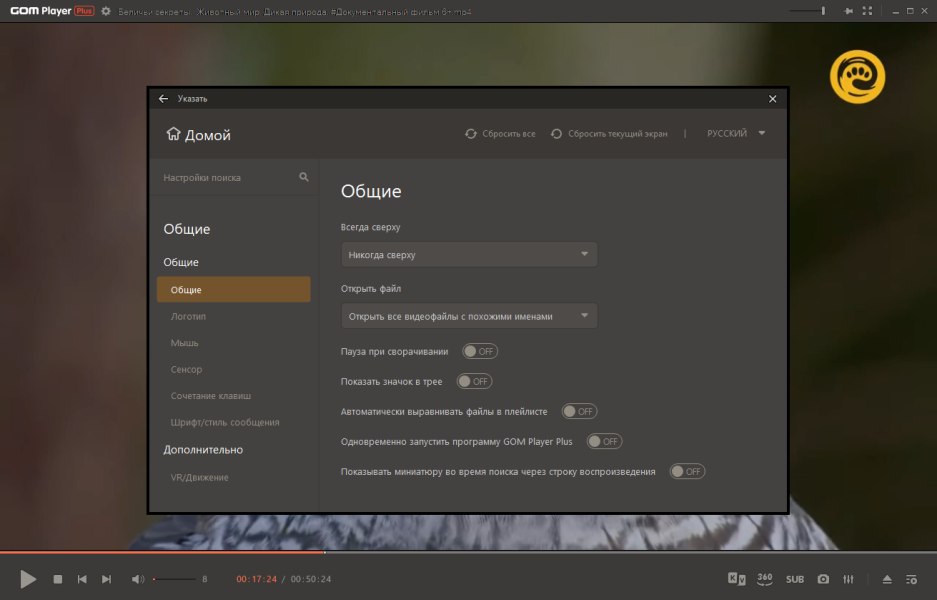Toggle Показать значок в трее switch
Image resolution: width=937 pixels, height=600 pixels.
coord(474,381)
